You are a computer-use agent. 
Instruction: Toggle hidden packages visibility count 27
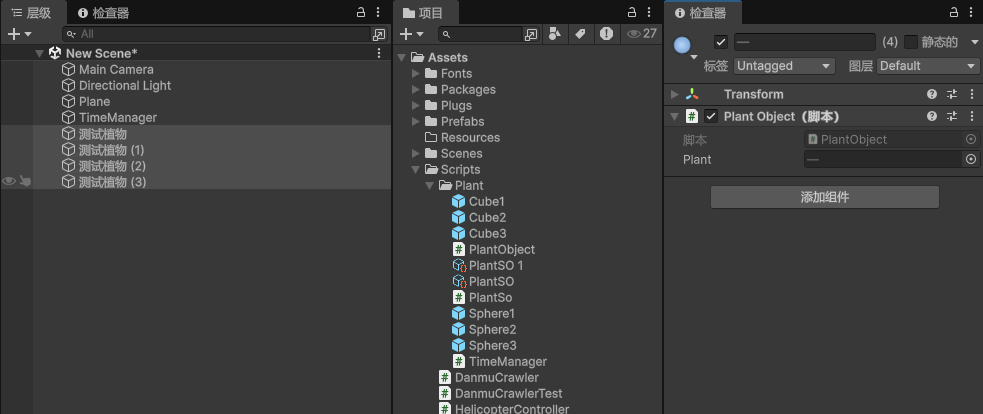pos(641,34)
